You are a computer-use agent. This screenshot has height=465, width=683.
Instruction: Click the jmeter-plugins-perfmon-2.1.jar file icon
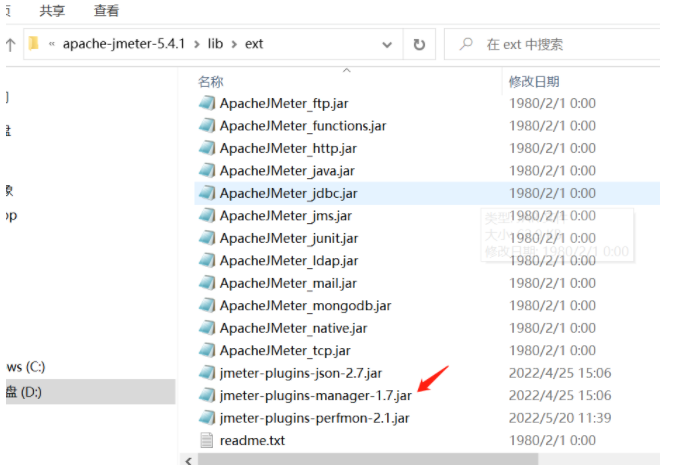coord(207,418)
